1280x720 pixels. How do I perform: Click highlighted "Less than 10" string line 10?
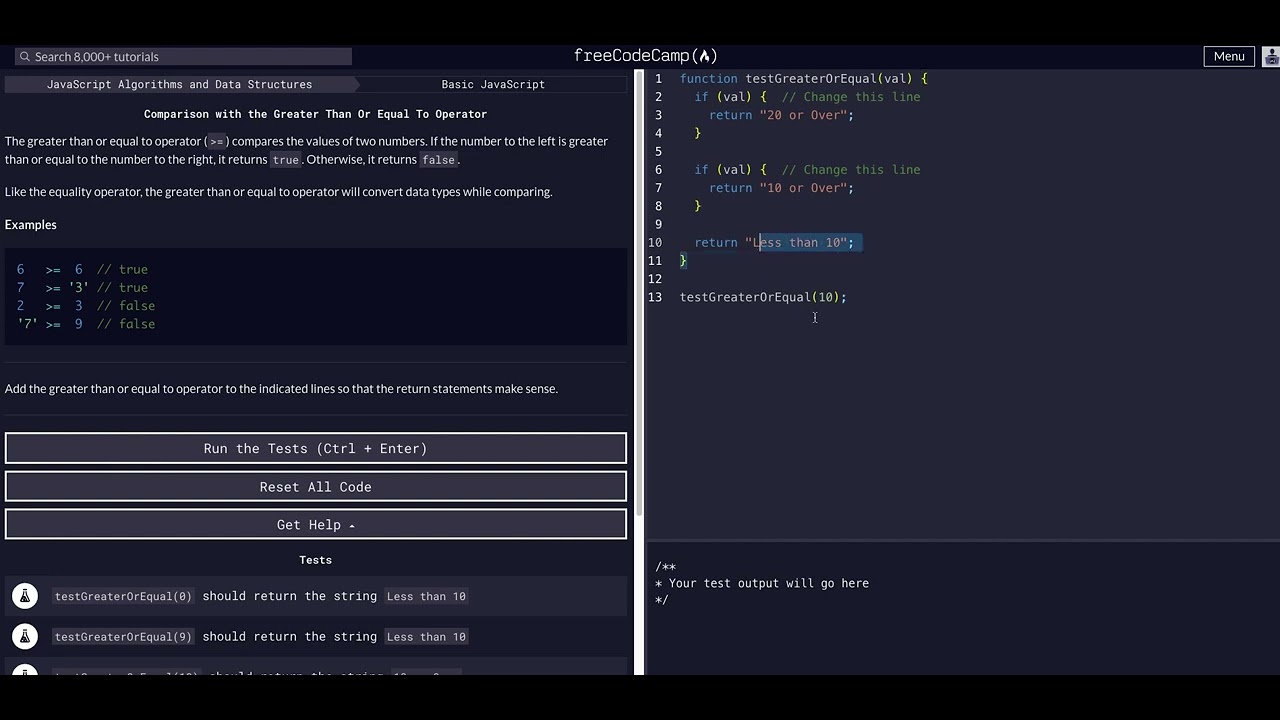click(x=796, y=243)
